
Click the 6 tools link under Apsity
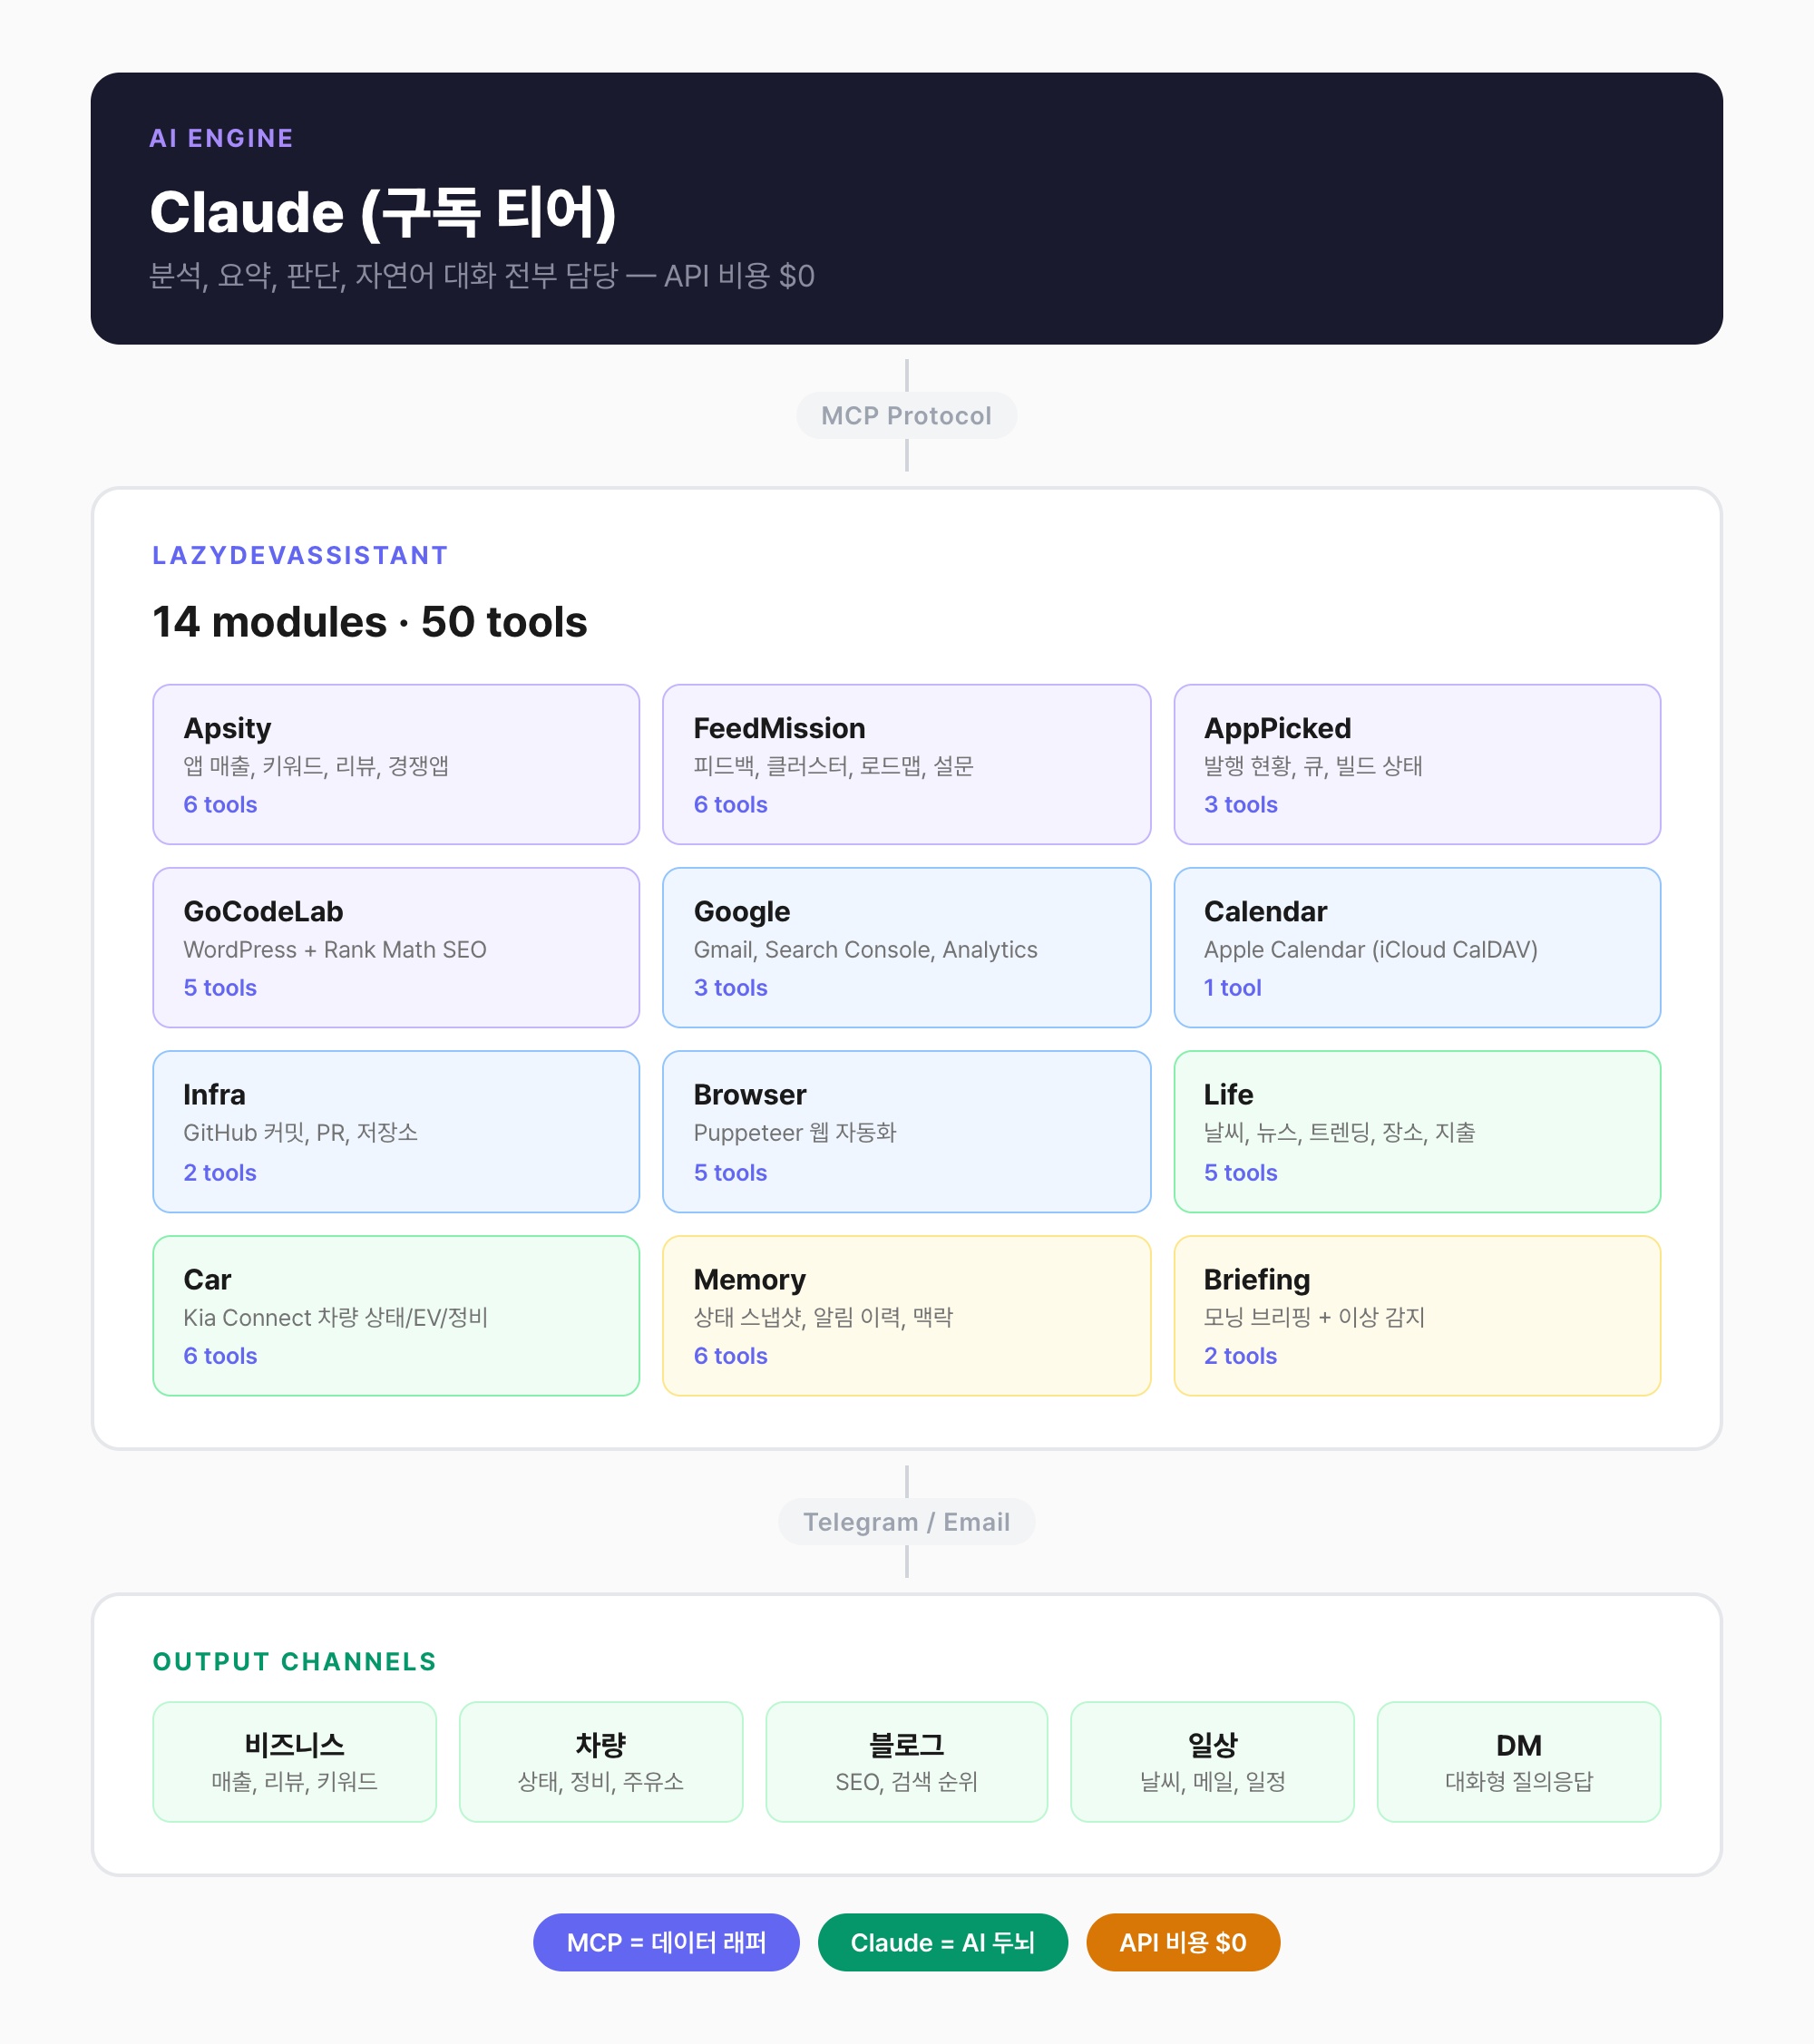220,805
